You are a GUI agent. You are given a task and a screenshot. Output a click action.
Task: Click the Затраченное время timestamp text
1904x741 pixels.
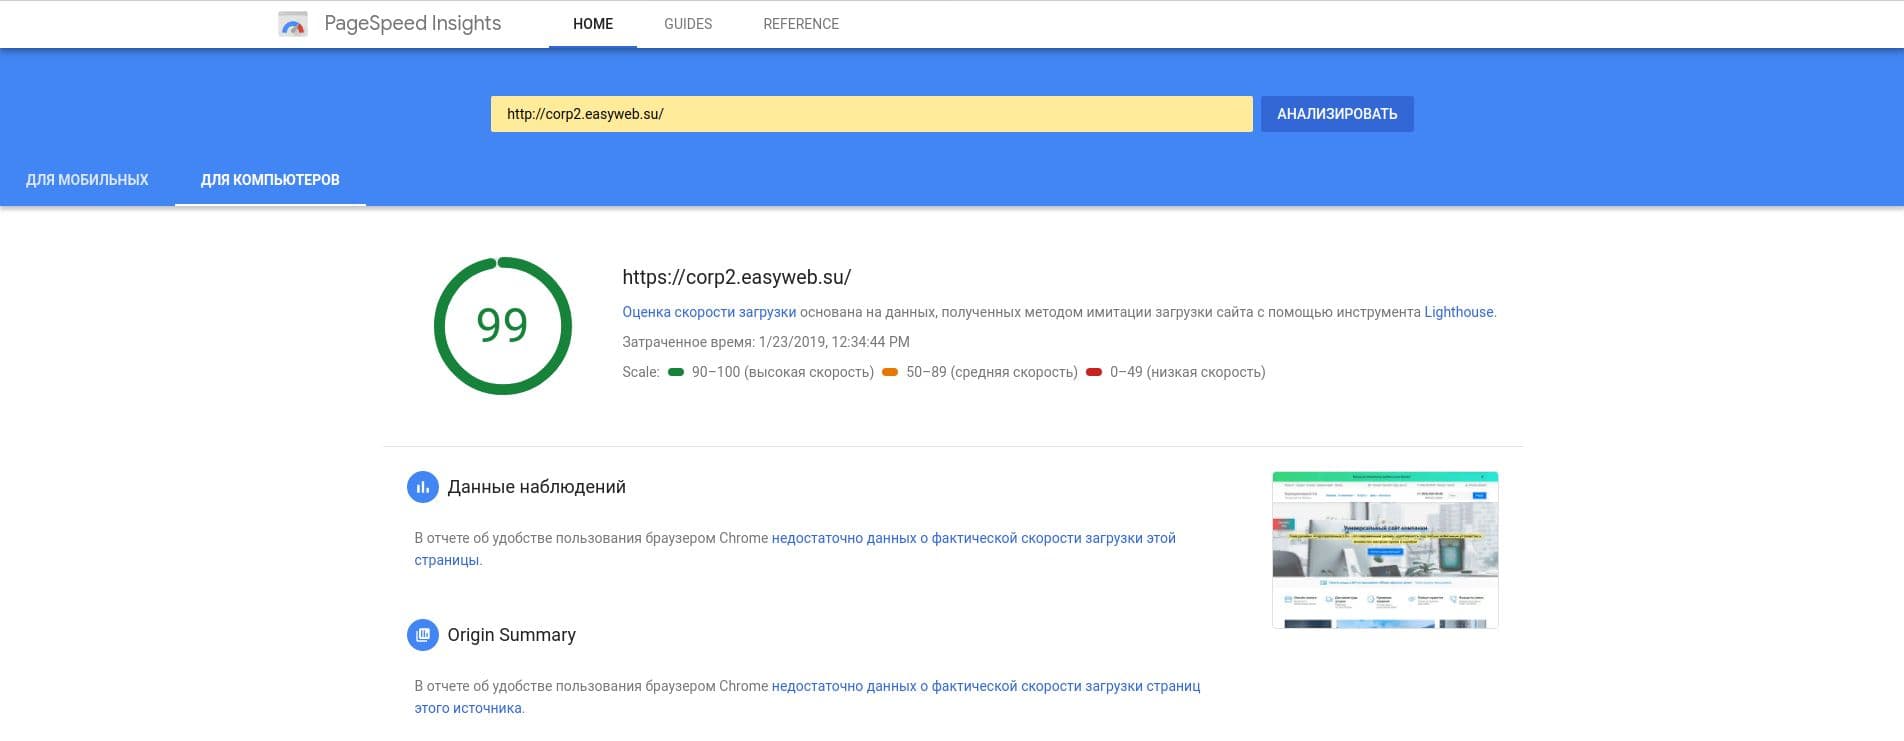click(x=766, y=342)
